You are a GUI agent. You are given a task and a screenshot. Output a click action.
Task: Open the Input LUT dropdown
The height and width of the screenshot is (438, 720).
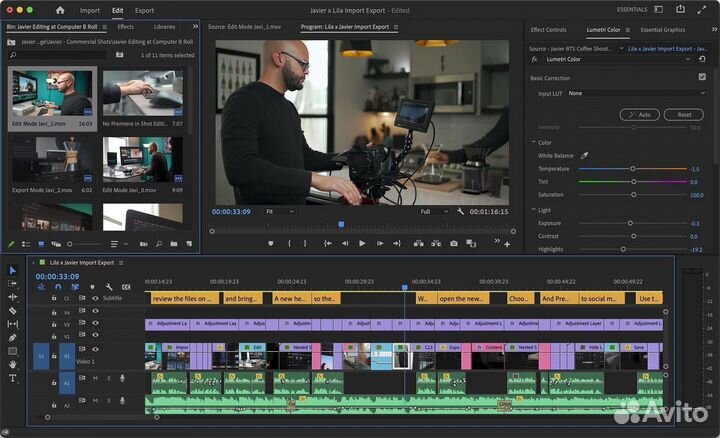[x=636, y=93]
